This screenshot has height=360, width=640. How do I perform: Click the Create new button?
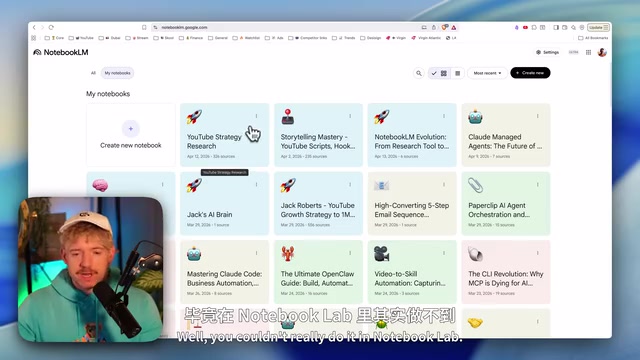tap(530, 73)
